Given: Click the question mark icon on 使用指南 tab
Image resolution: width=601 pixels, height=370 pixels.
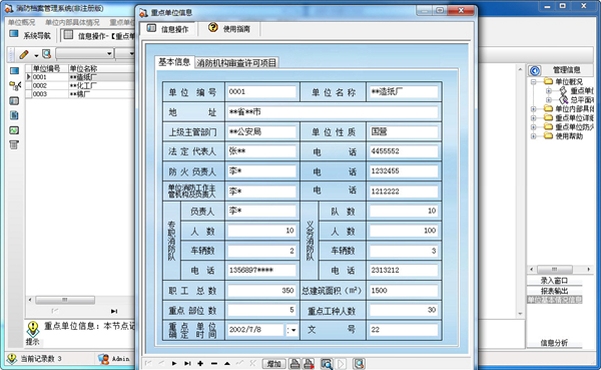Looking at the screenshot, I should 213,28.
